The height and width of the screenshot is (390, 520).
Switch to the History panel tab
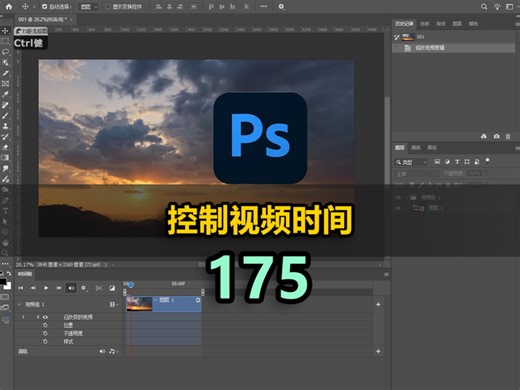[x=404, y=24]
